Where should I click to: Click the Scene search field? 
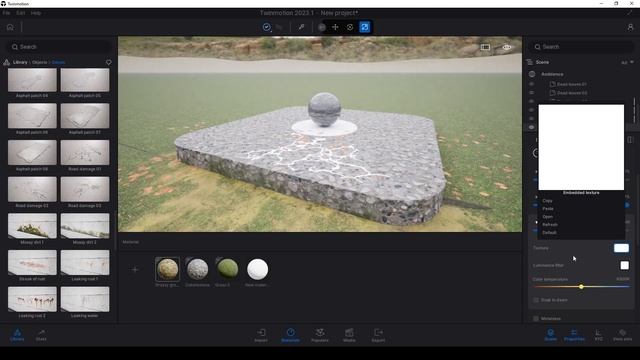pyautogui.click(x=580, y=47)
